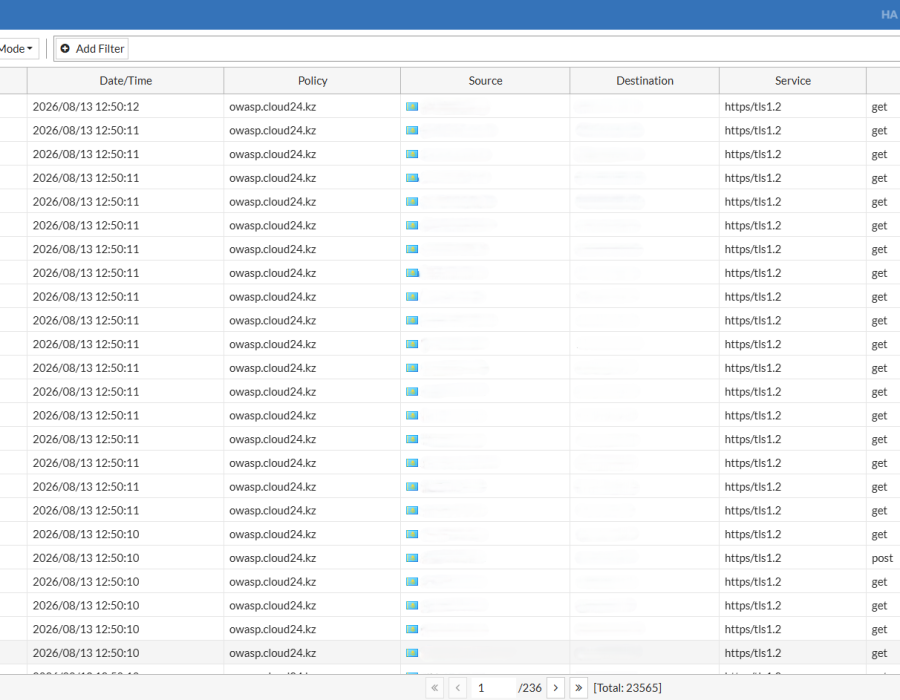This screenshot has width=900, height=700.
Task: Open the Mode dropdown
Action: click(x=17, y=49)
